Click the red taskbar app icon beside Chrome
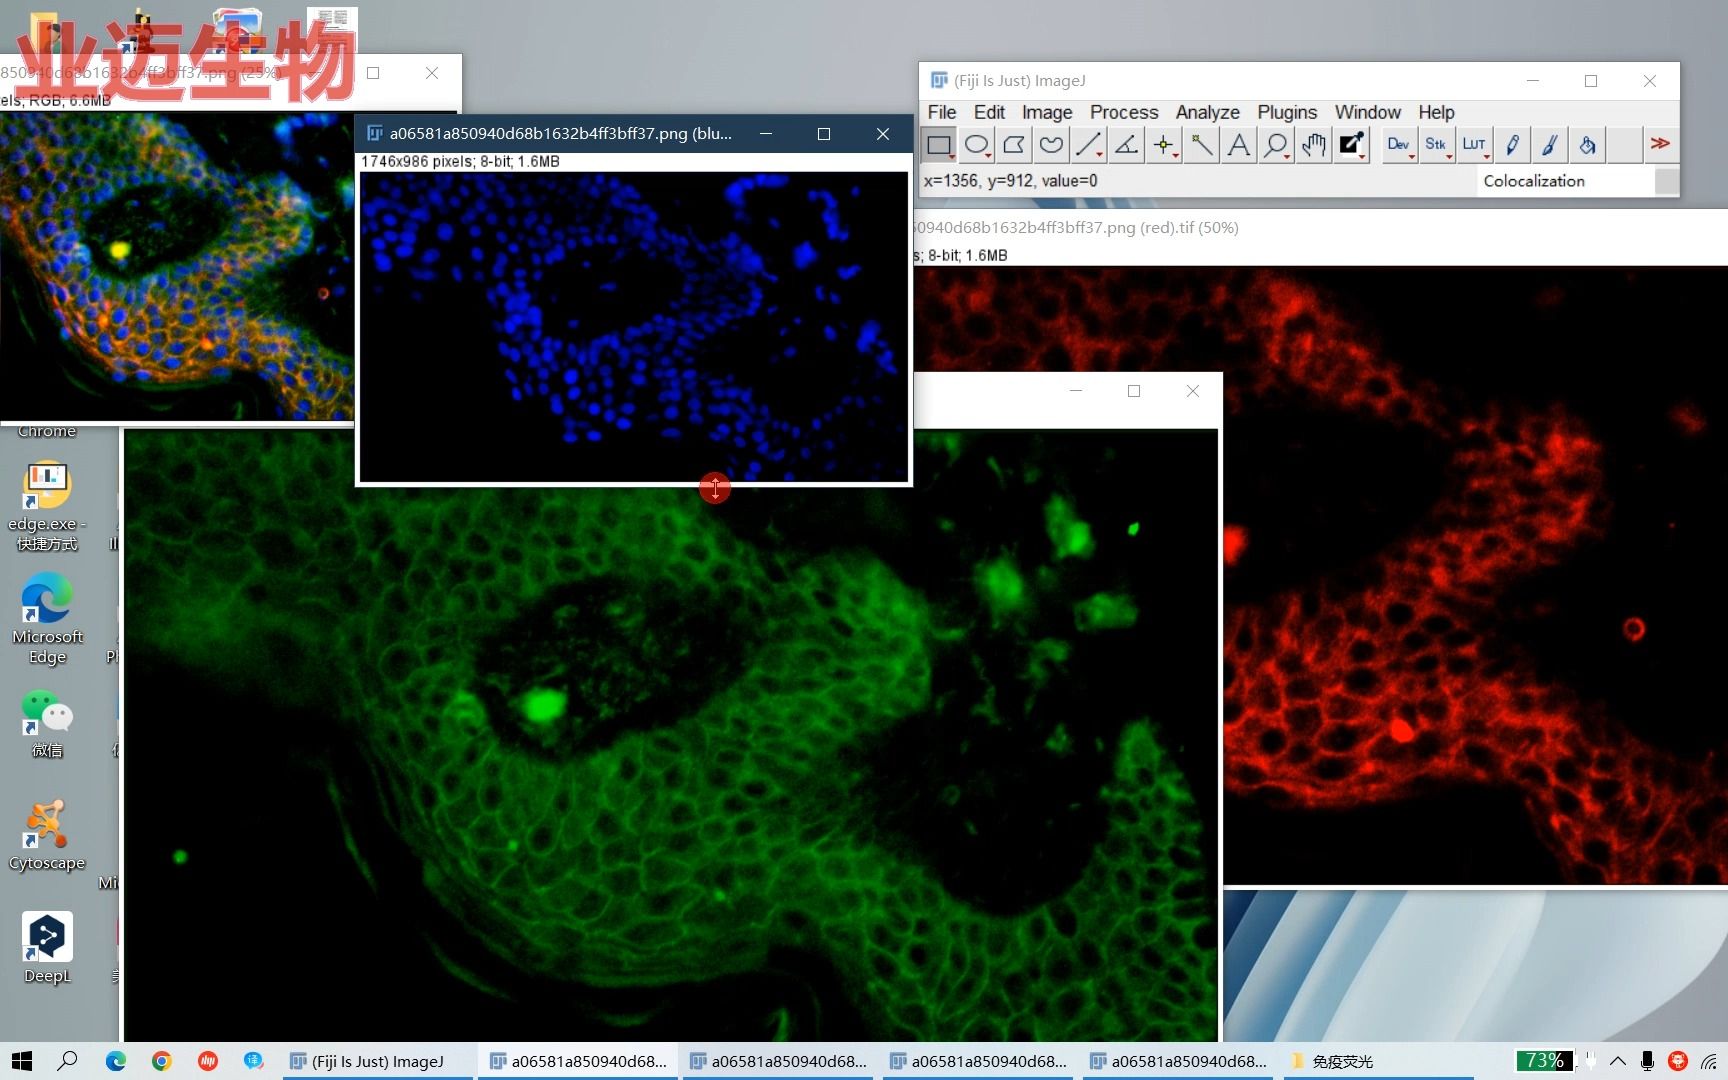Image resolution: width=1728 pixels, height=1080 pixels. (x=208, y=1061)
